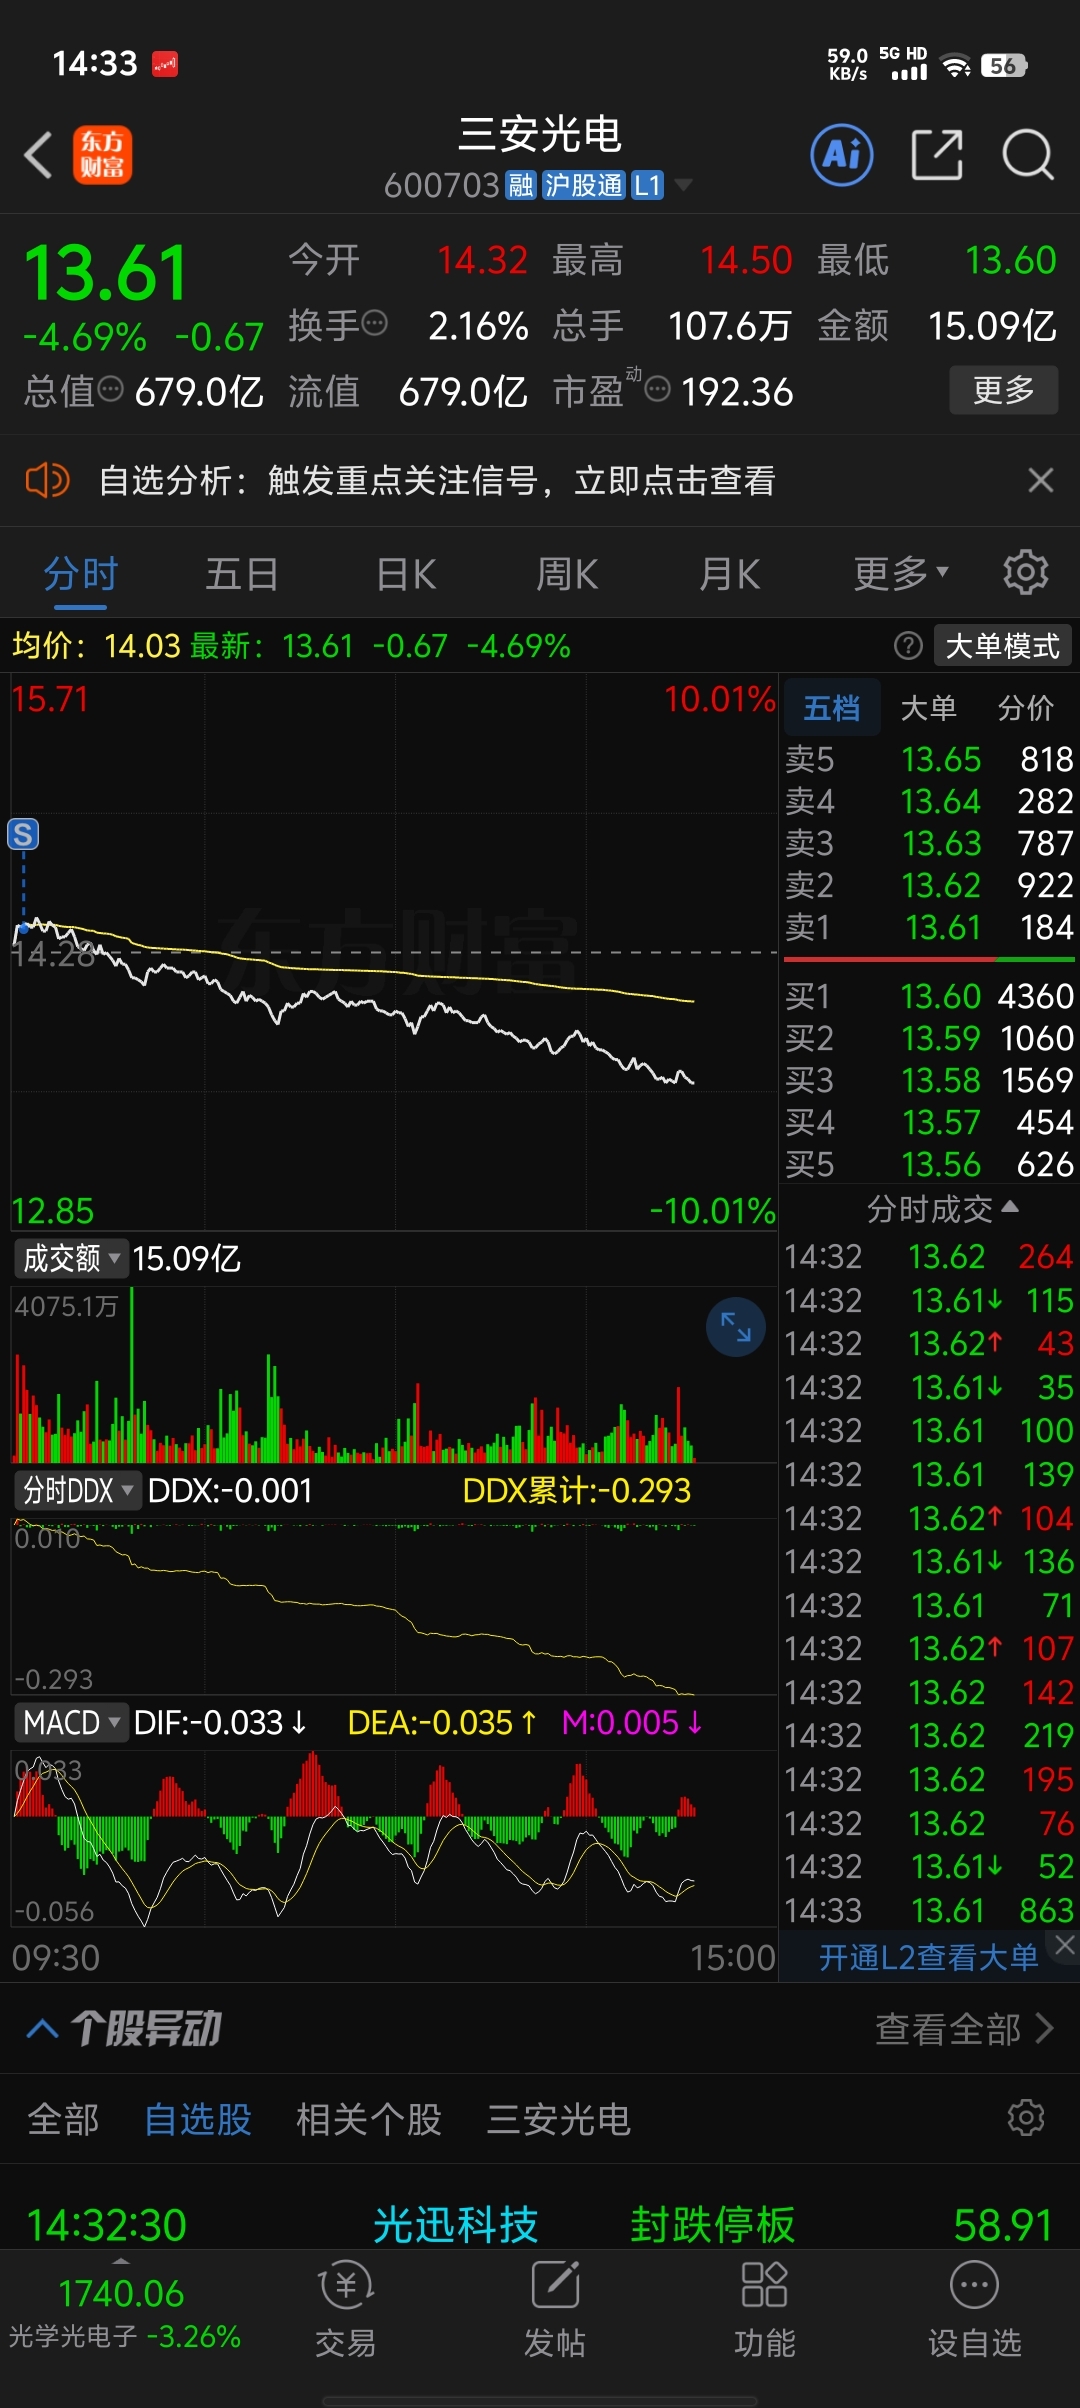Image resolution: width=1080 pixels, height=2408 pixels.
Task: Tap the 14:32 trade row with 264
Action: [x=929, y=1257]
